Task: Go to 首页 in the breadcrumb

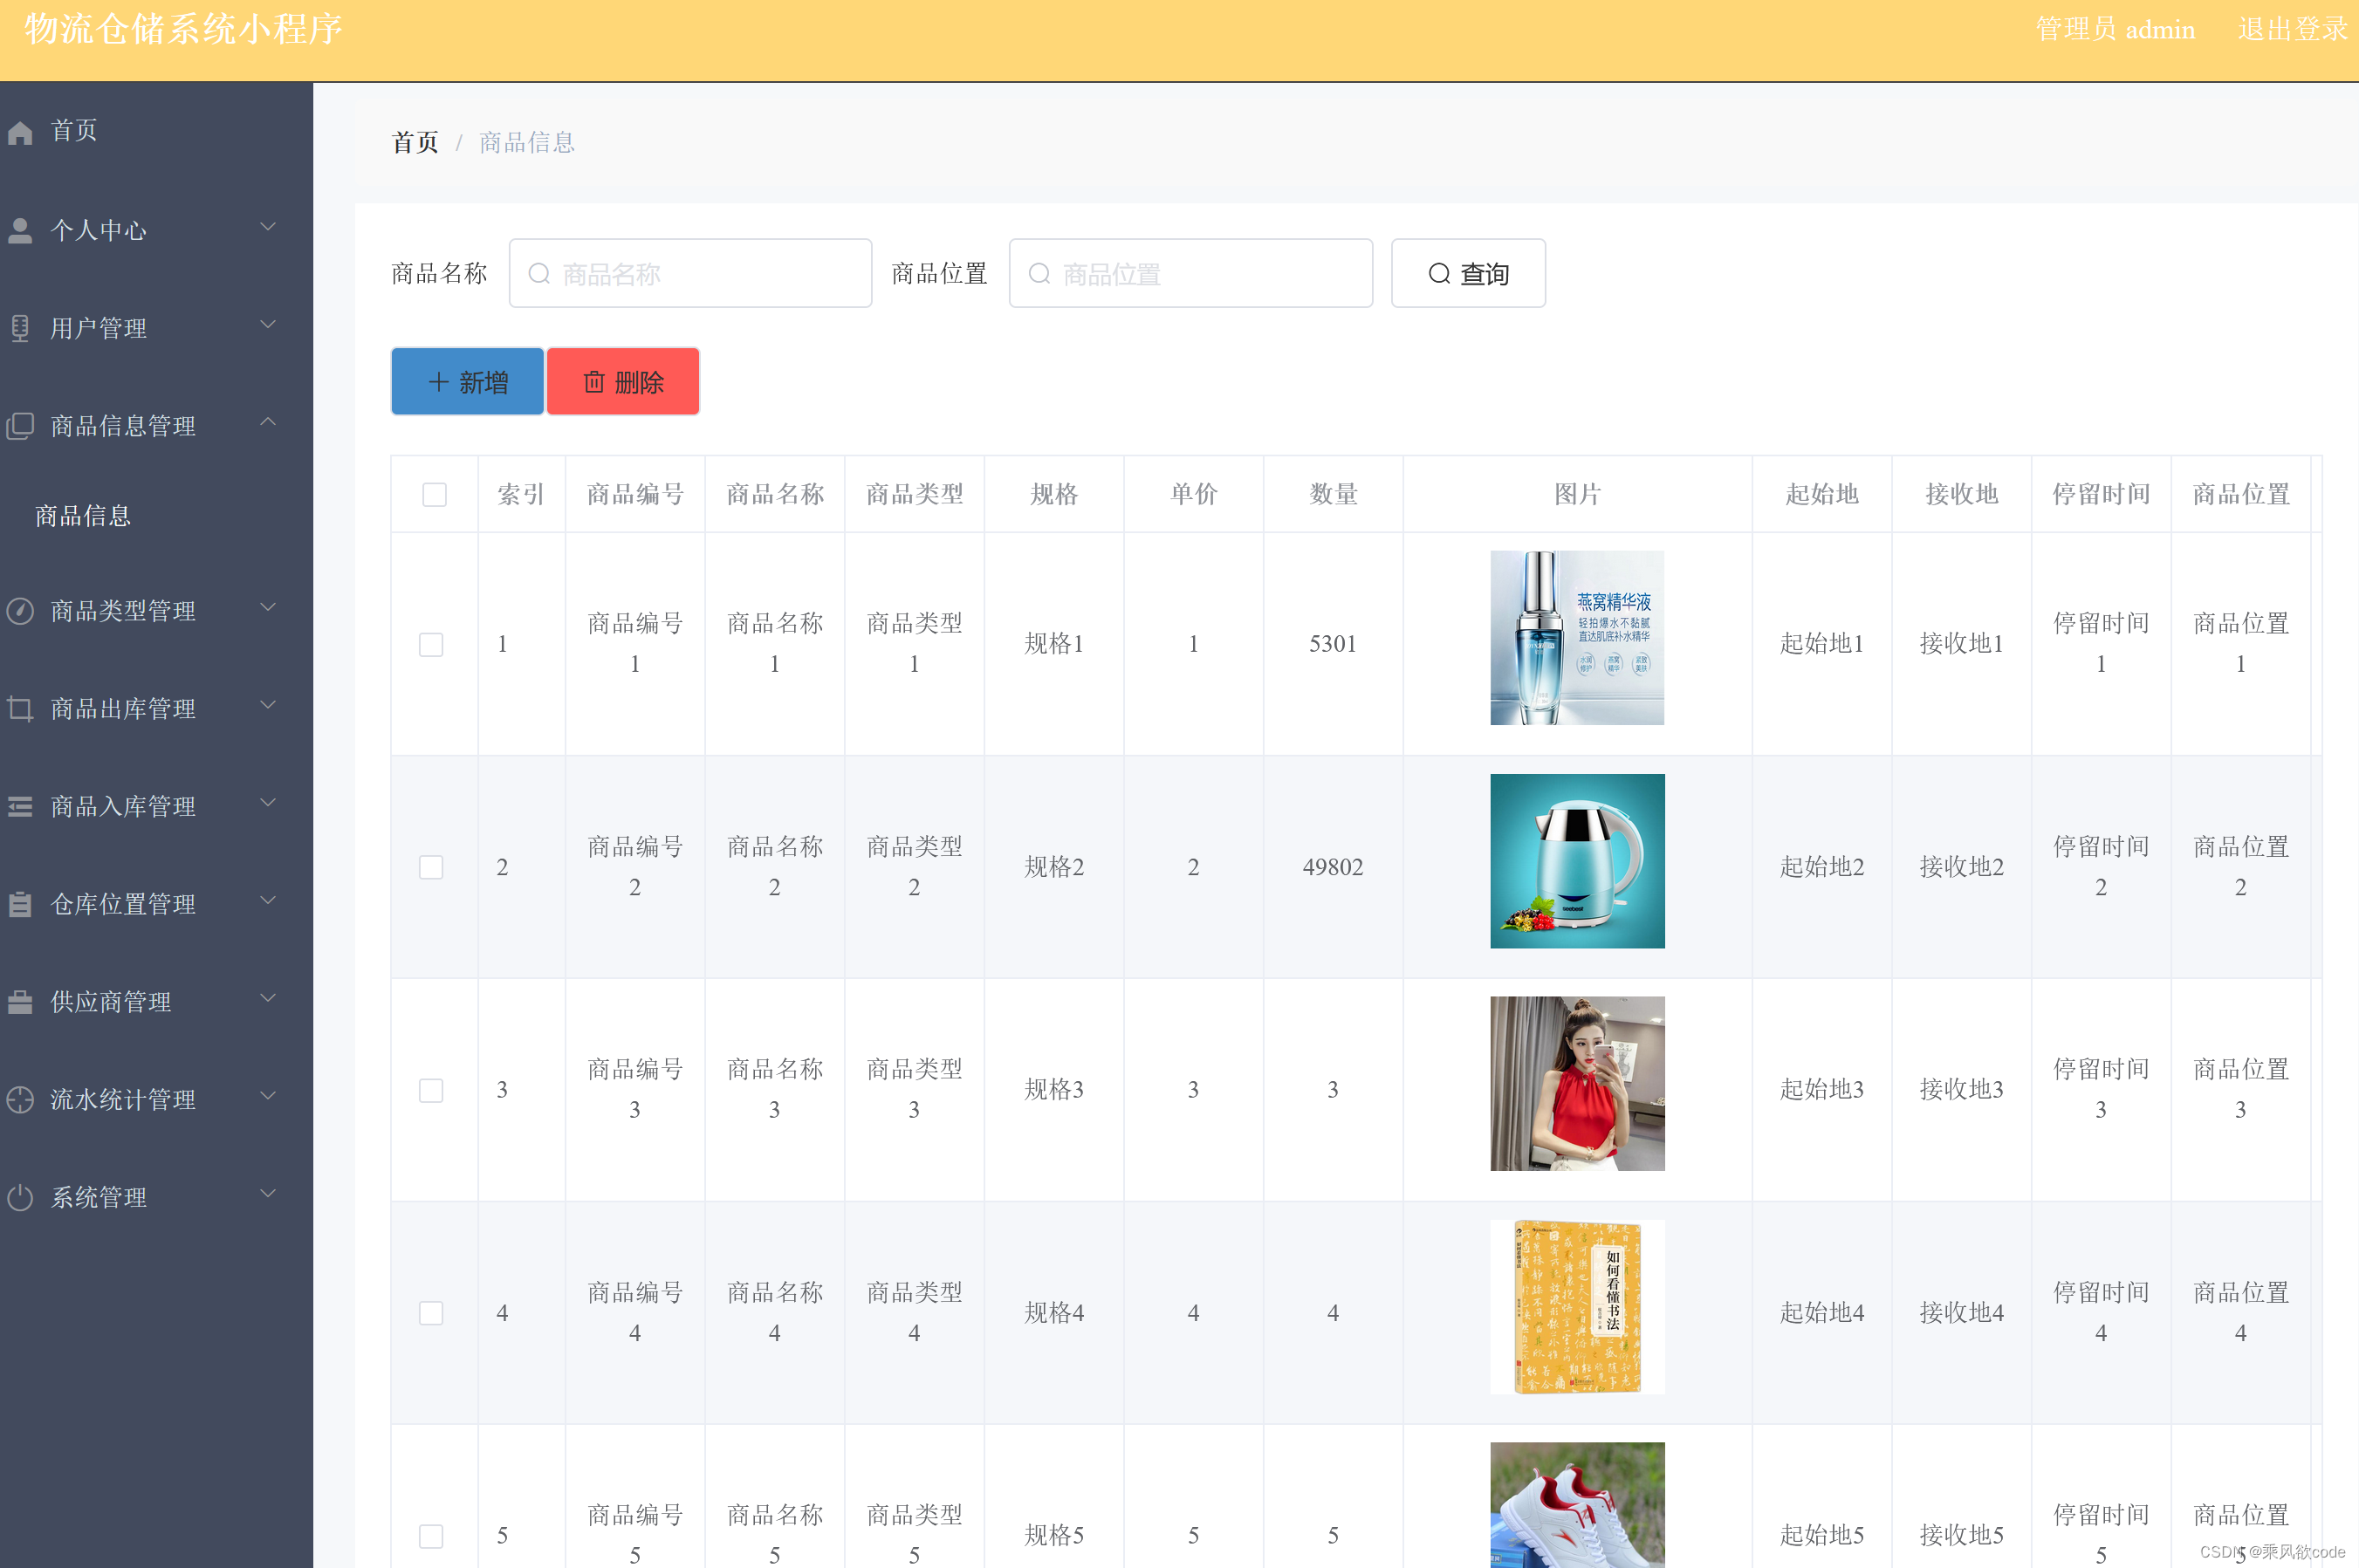Action: 415,143
